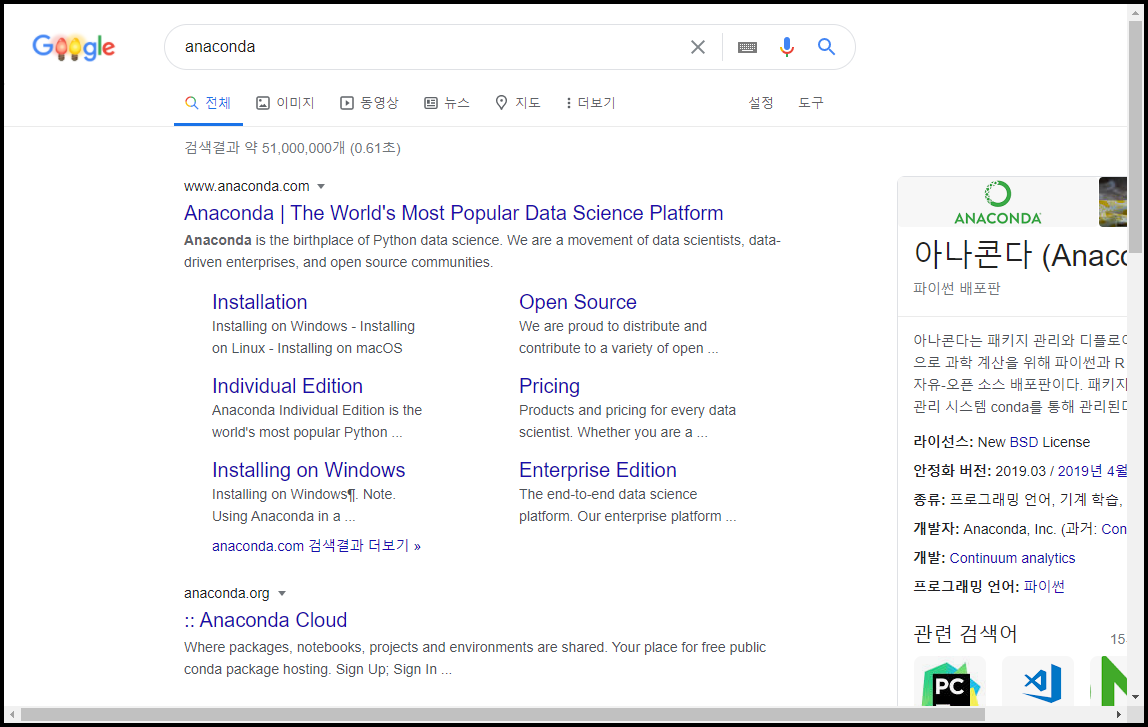This screenshot has width=1148, height=727.
Task: Switch to the 이미지 (Images) tab
Action: coord(285,103)
